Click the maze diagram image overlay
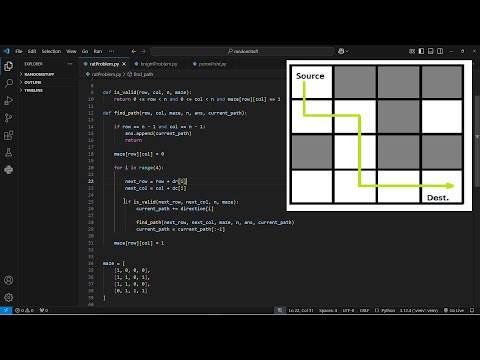This screenshot has width=480, height=360. pos(379,135)
